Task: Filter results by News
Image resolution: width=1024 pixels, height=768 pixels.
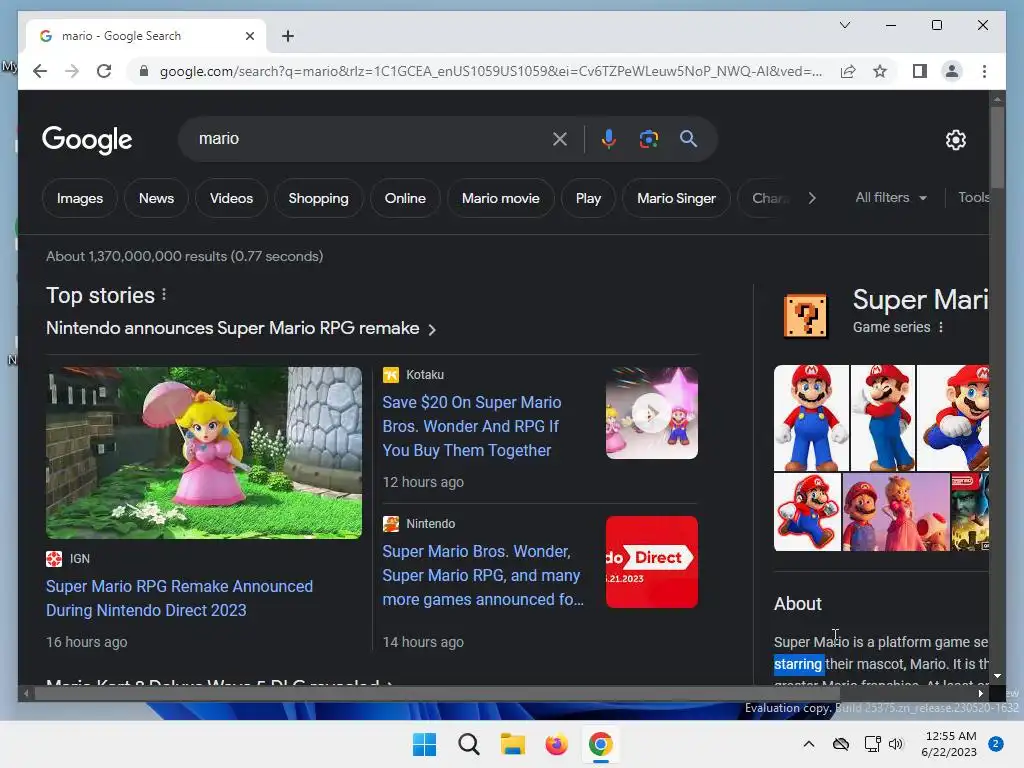Action: [156, 198]
